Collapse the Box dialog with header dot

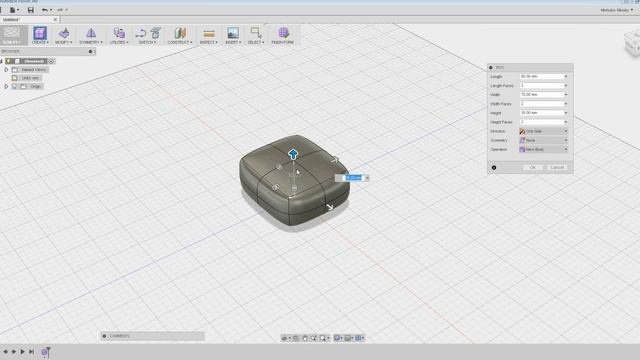pos(491,67)
